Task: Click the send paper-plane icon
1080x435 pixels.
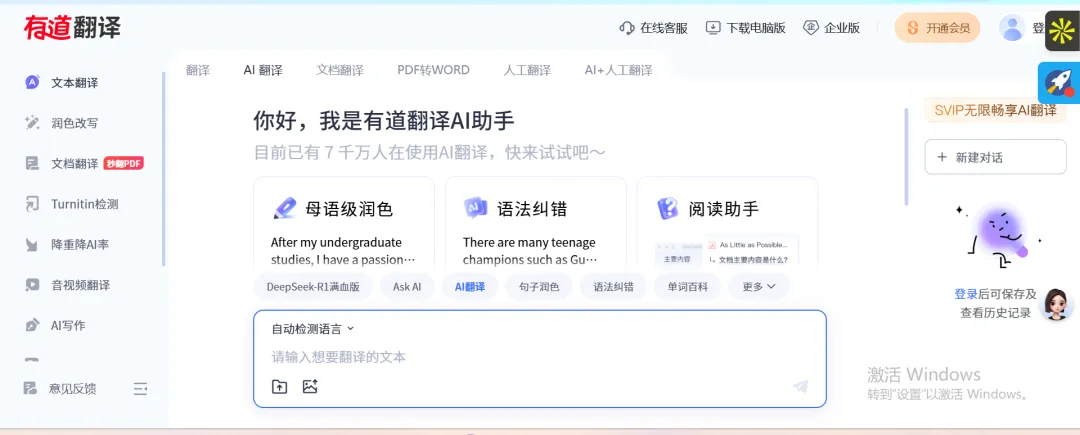Action: point(800,387)
